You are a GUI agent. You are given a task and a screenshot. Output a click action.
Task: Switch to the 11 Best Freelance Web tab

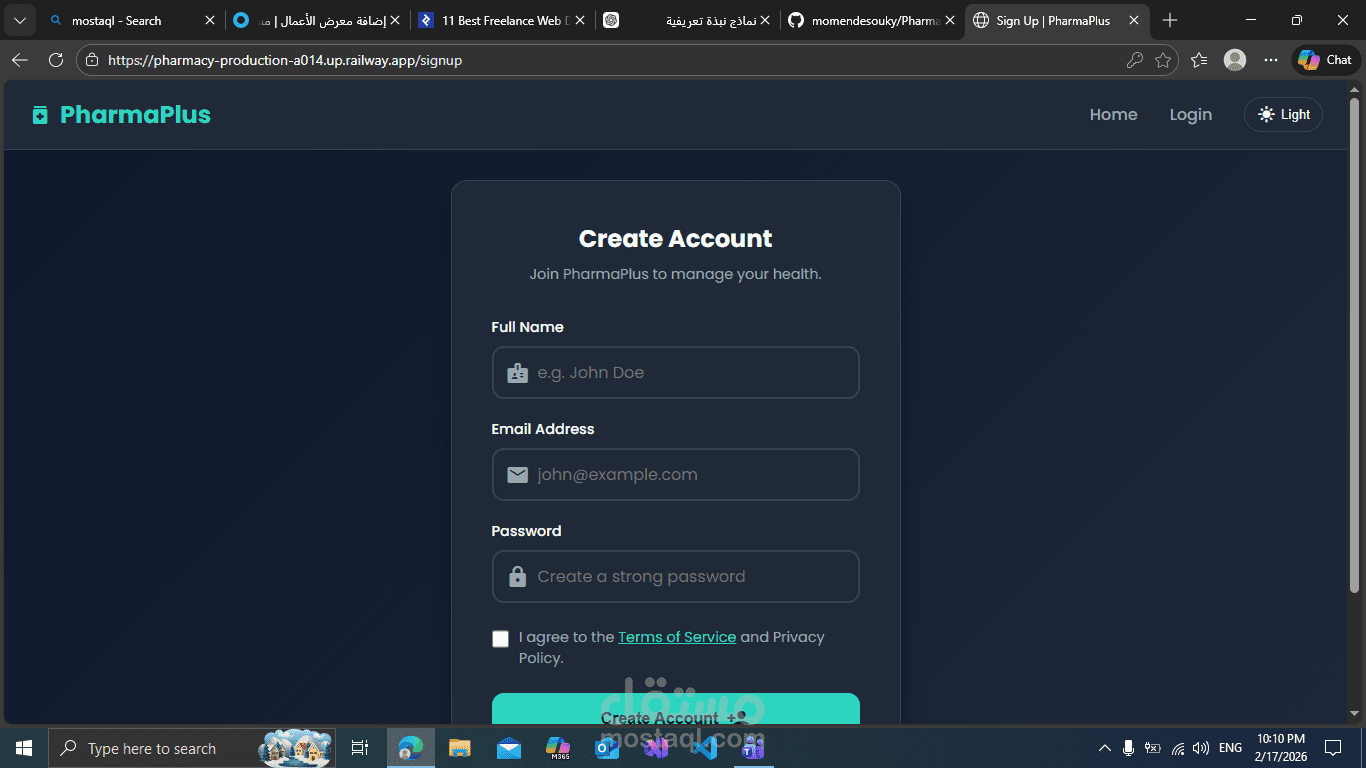pos(503,20)
